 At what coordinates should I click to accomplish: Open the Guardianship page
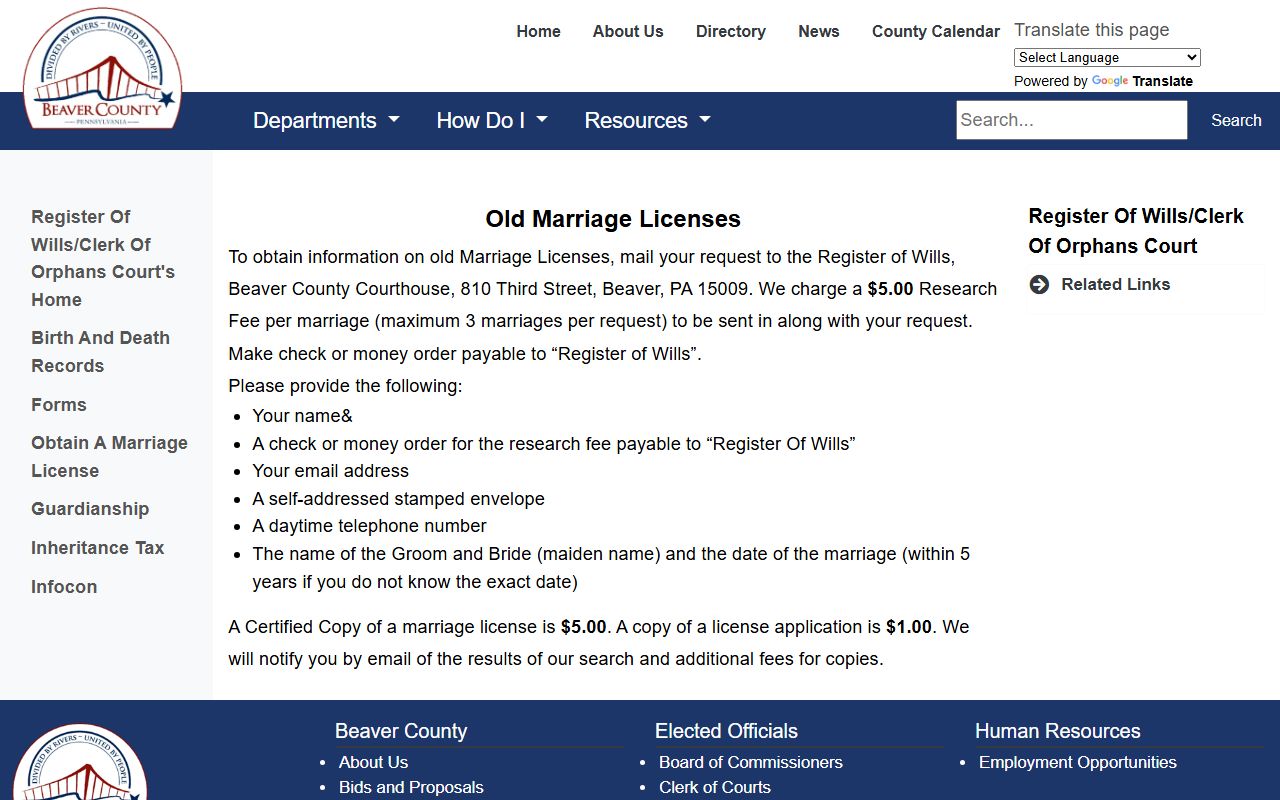tap(90, 509)
